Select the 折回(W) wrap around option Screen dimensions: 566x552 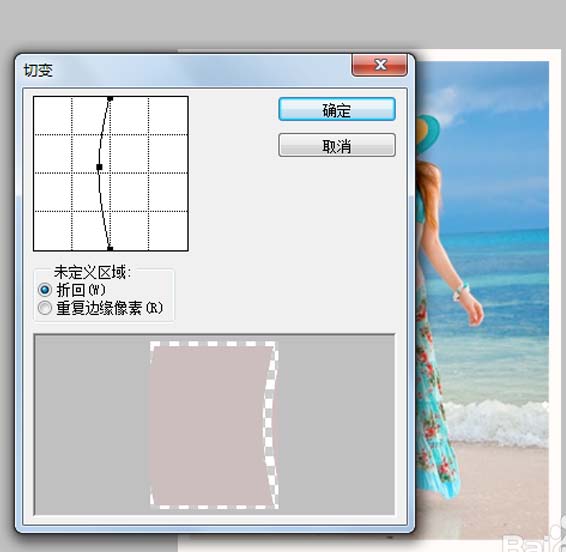click(x=72, y=290)
